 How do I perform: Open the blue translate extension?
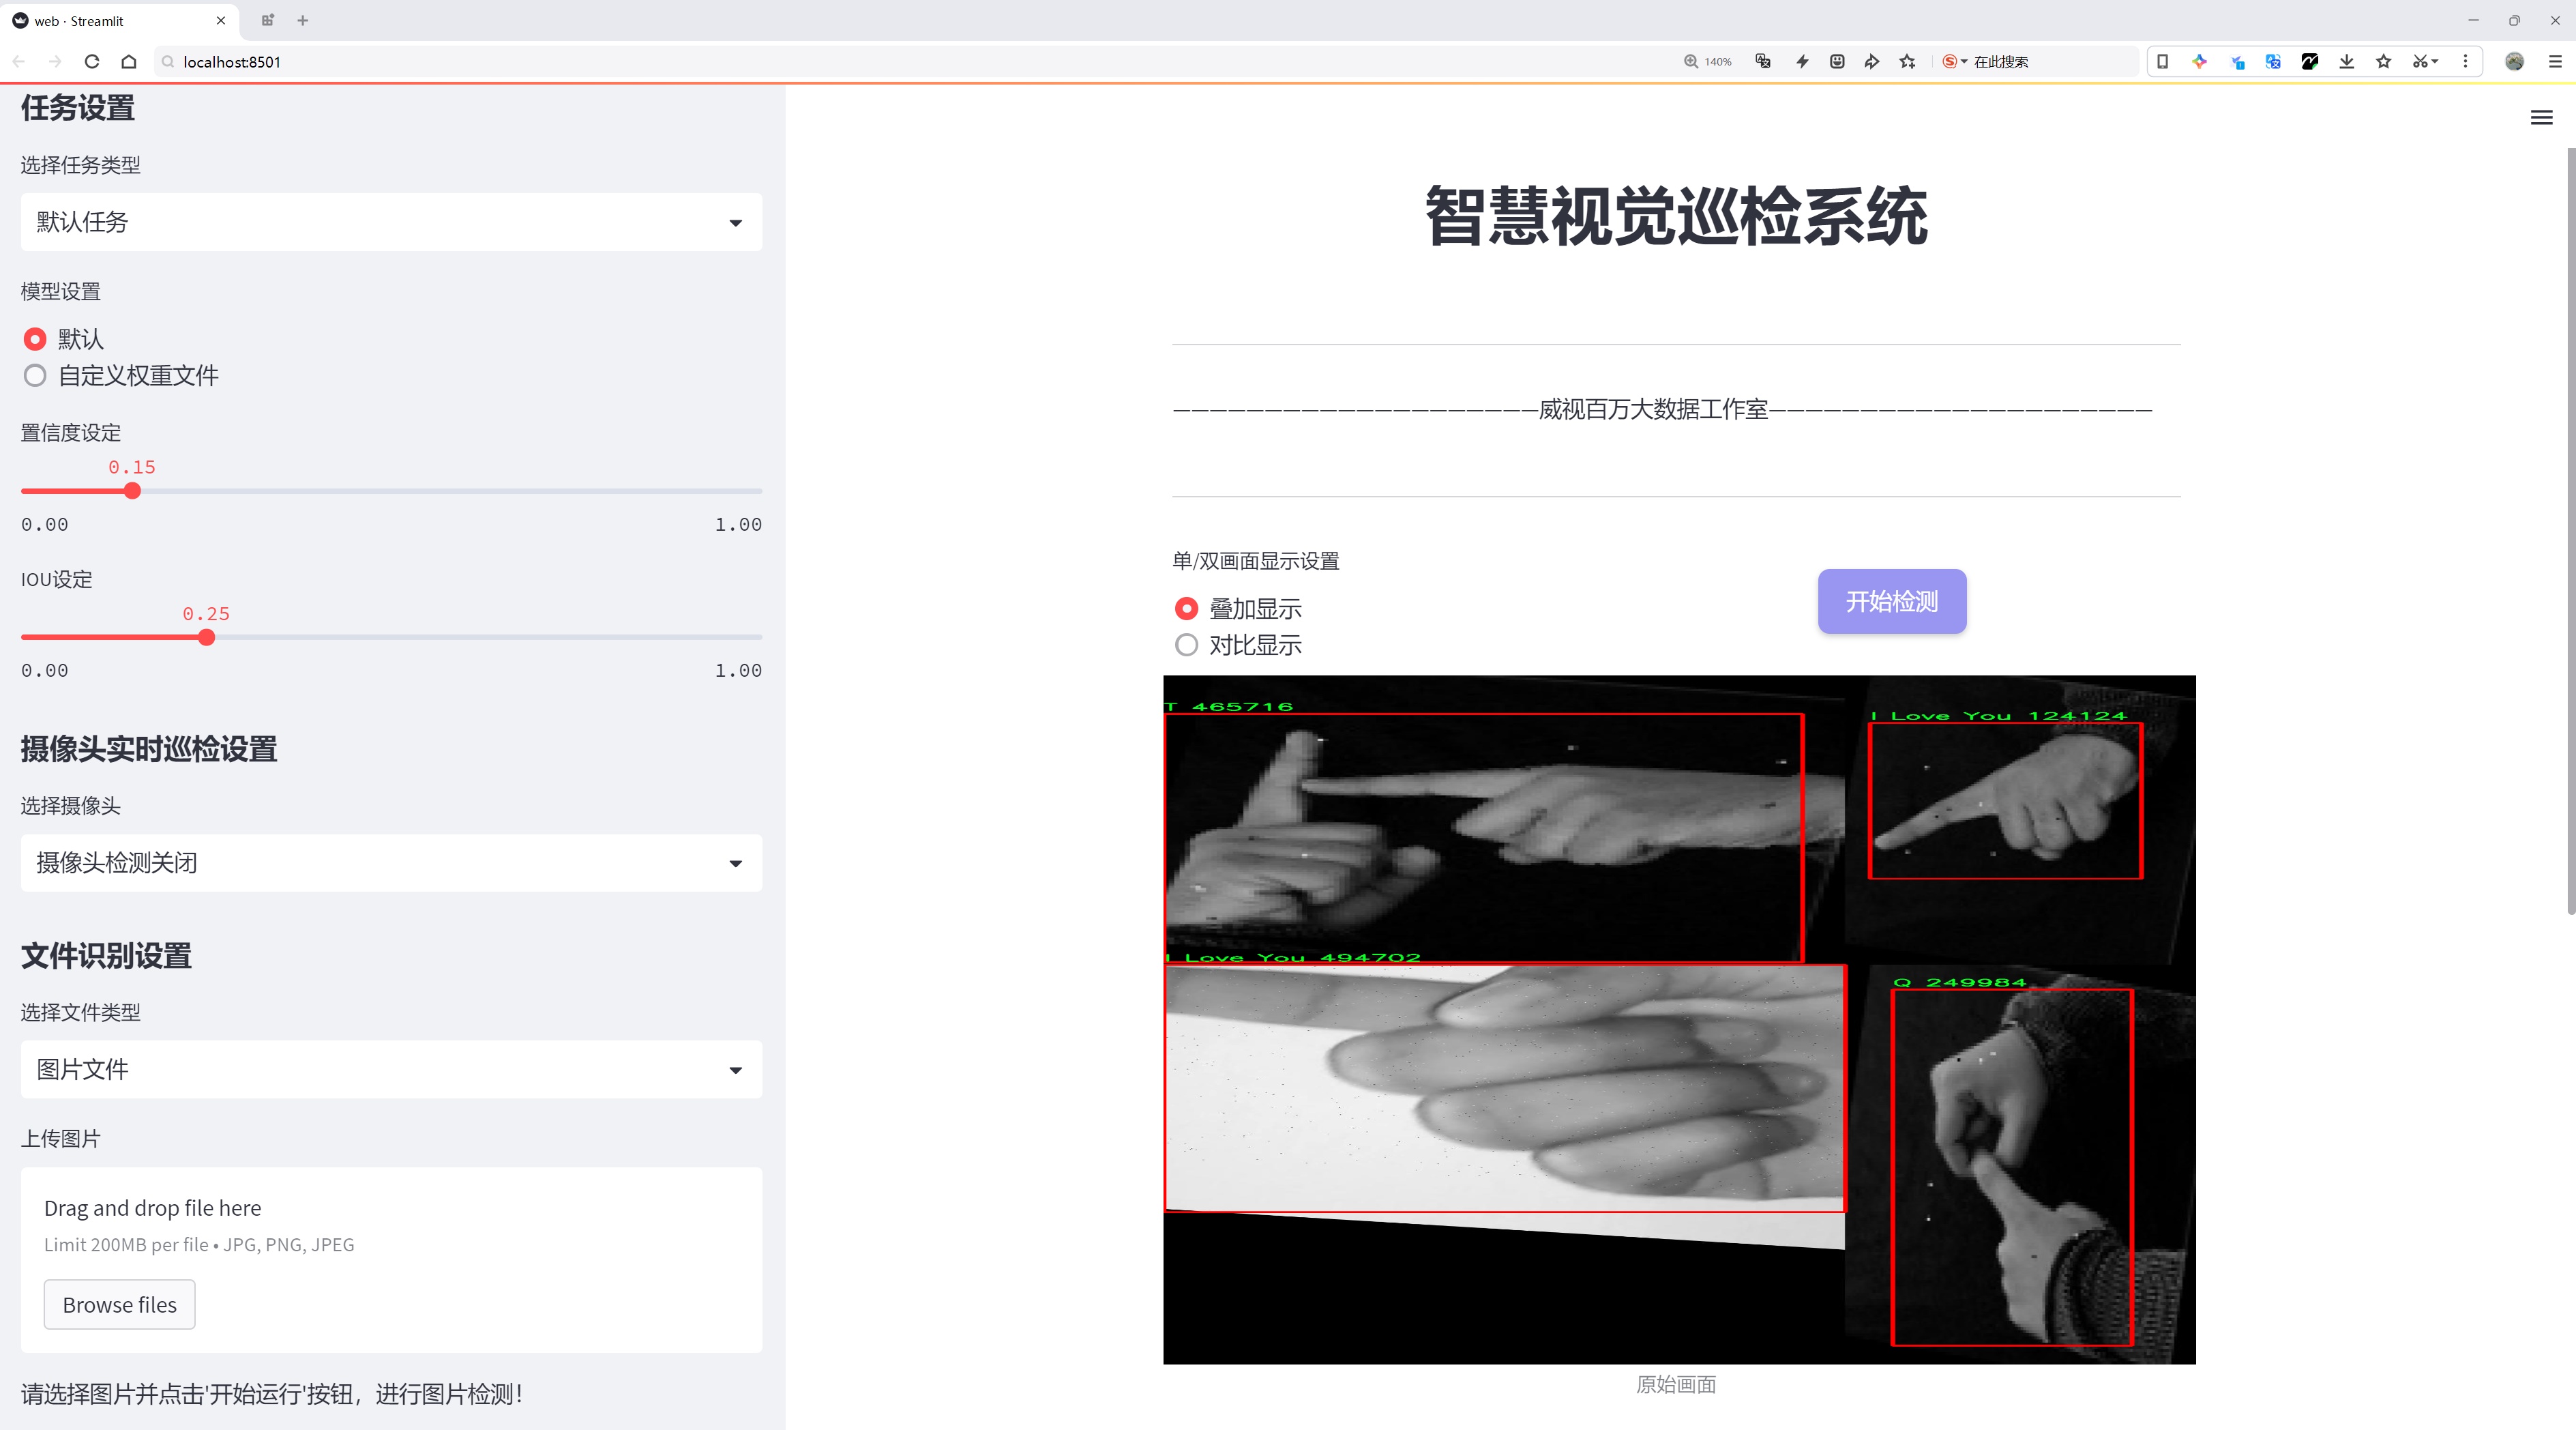coord(2273,62)
